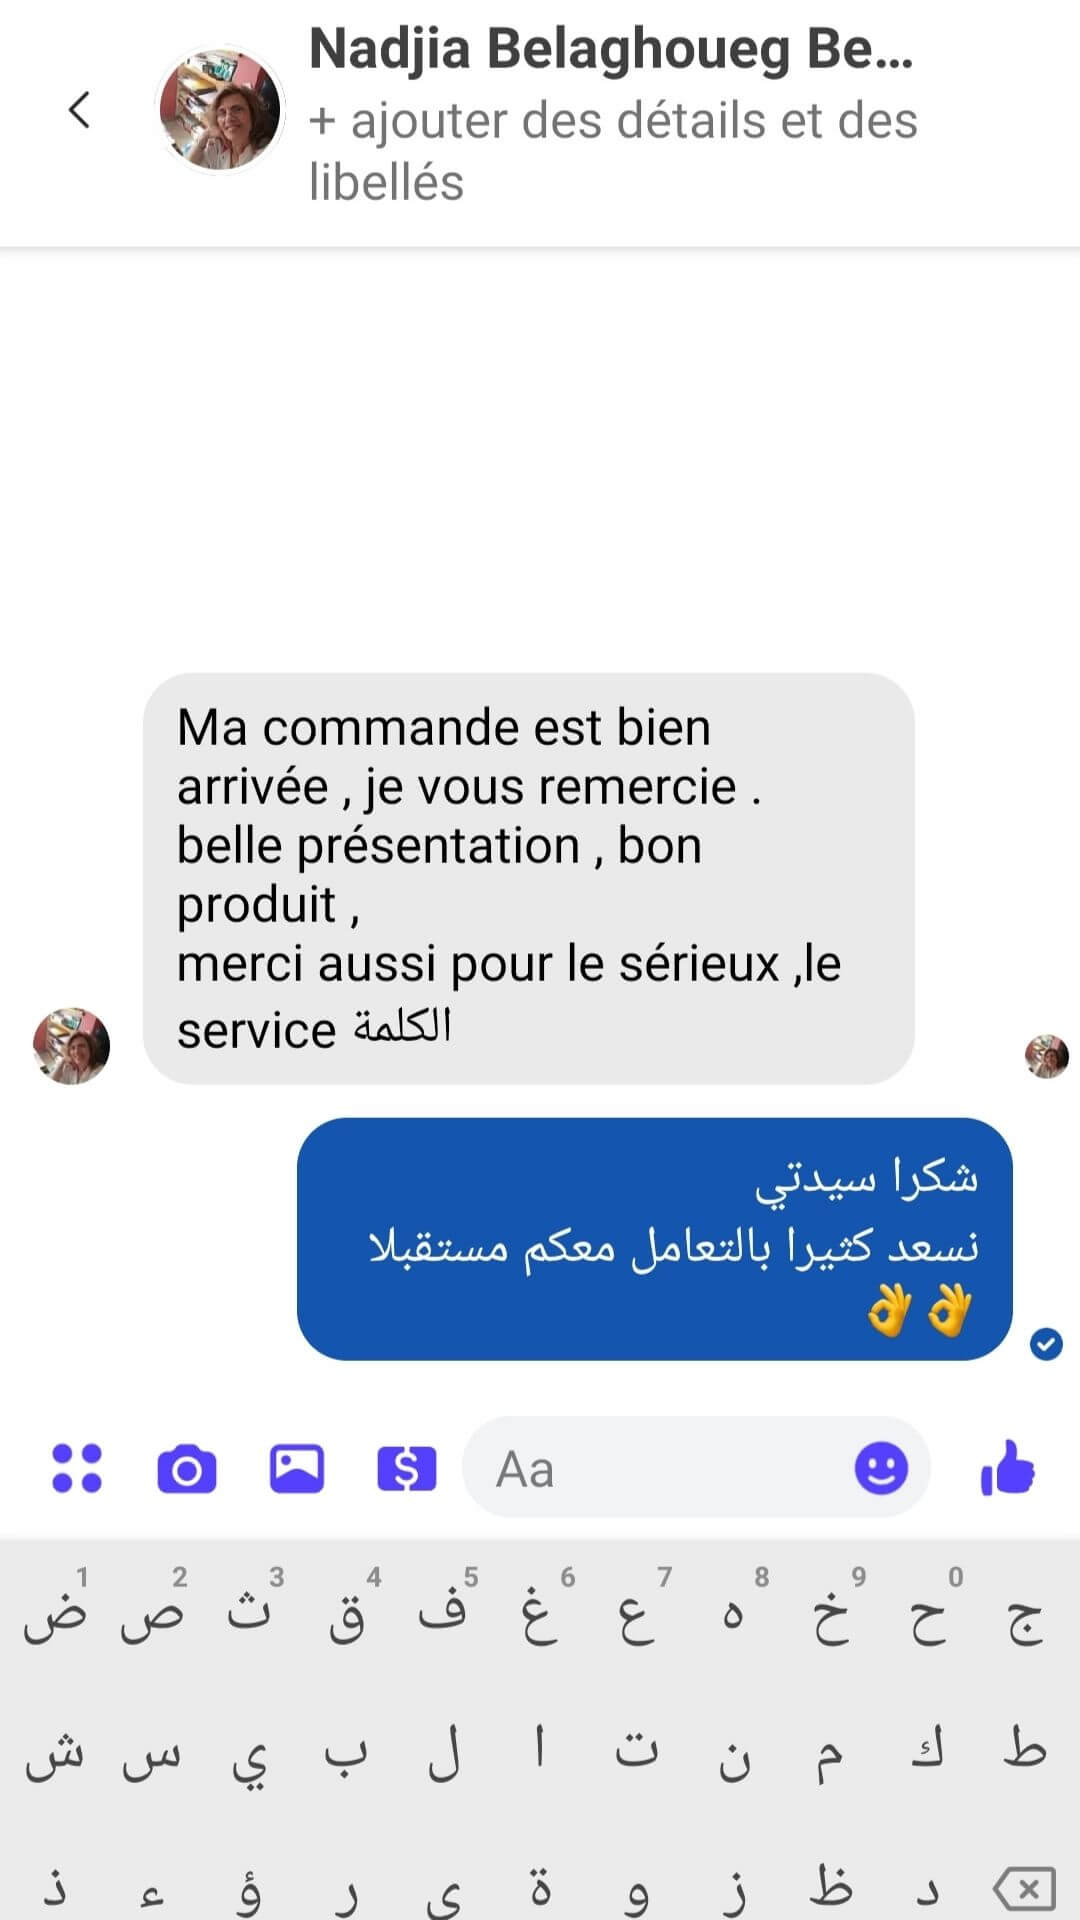Viewport: 1080px width, 1920px height.
Task: Tap the ط key on keyboard
Action: coord(1025,1751)
